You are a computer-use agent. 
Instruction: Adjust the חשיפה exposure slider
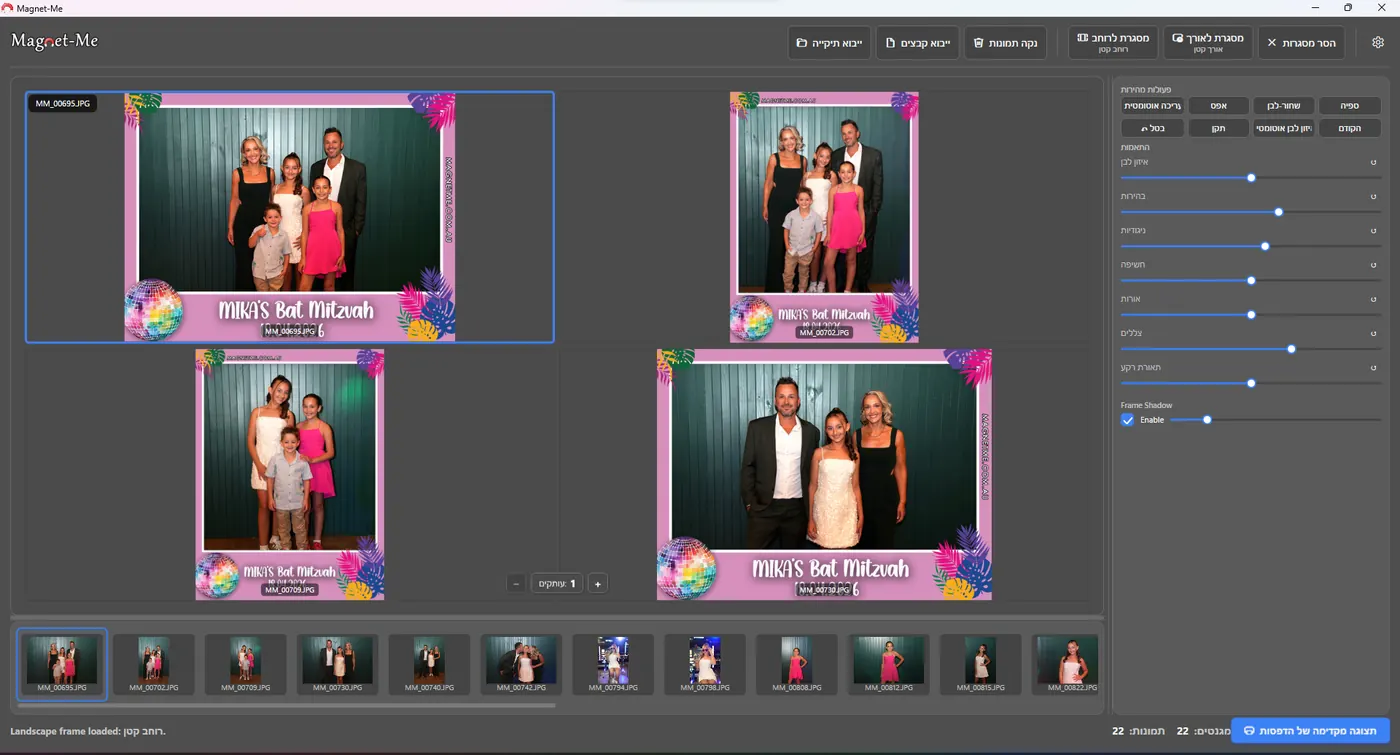(x=1251, y=281)
